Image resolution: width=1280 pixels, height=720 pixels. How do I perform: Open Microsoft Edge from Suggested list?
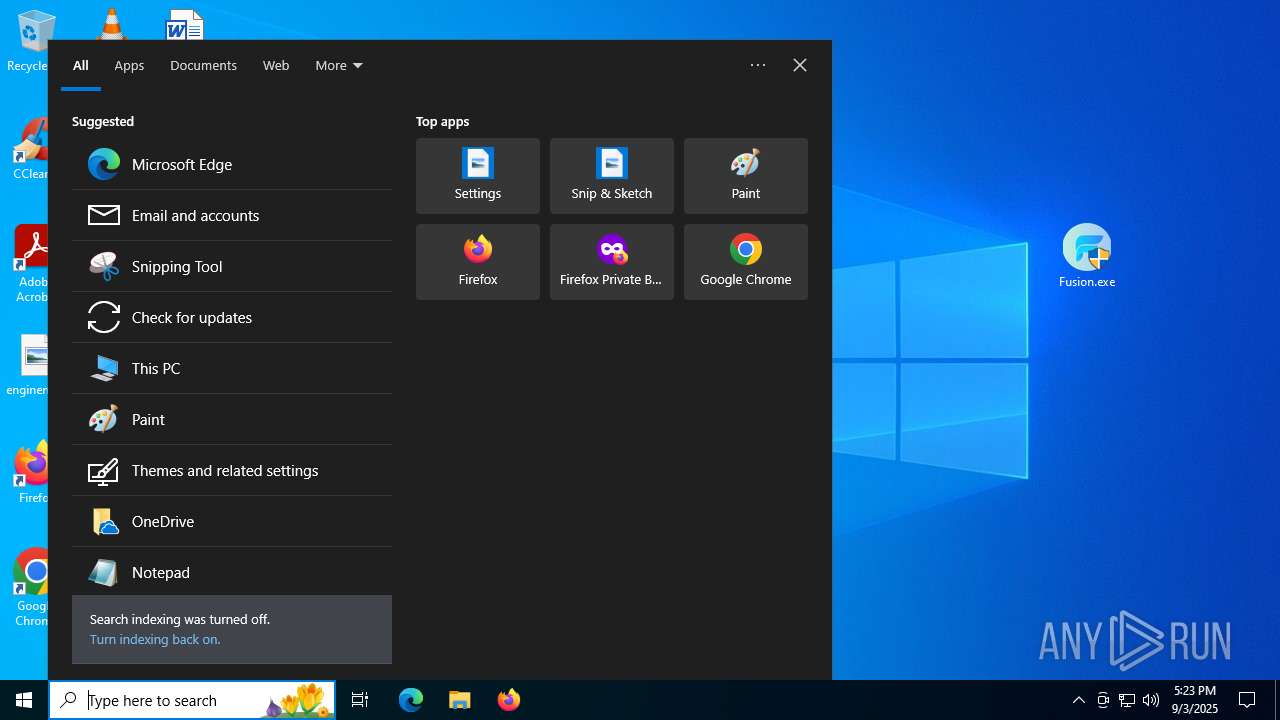pyautogui.click(x=232, y=164)
